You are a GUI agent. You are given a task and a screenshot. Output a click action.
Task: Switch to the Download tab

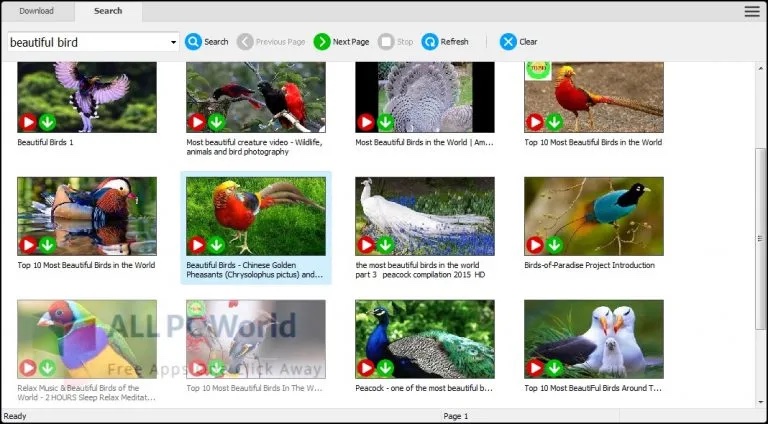click(x=37, y=11)
